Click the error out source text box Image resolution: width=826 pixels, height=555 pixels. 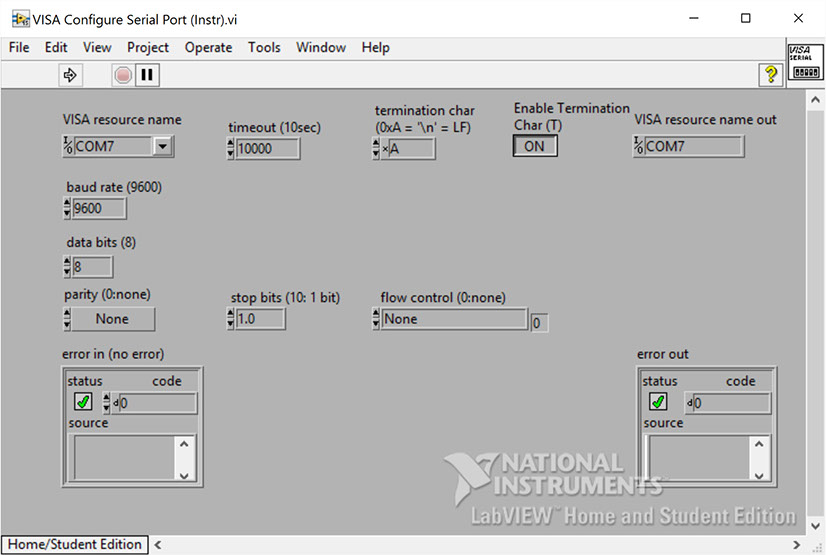[x=699, y=458]
